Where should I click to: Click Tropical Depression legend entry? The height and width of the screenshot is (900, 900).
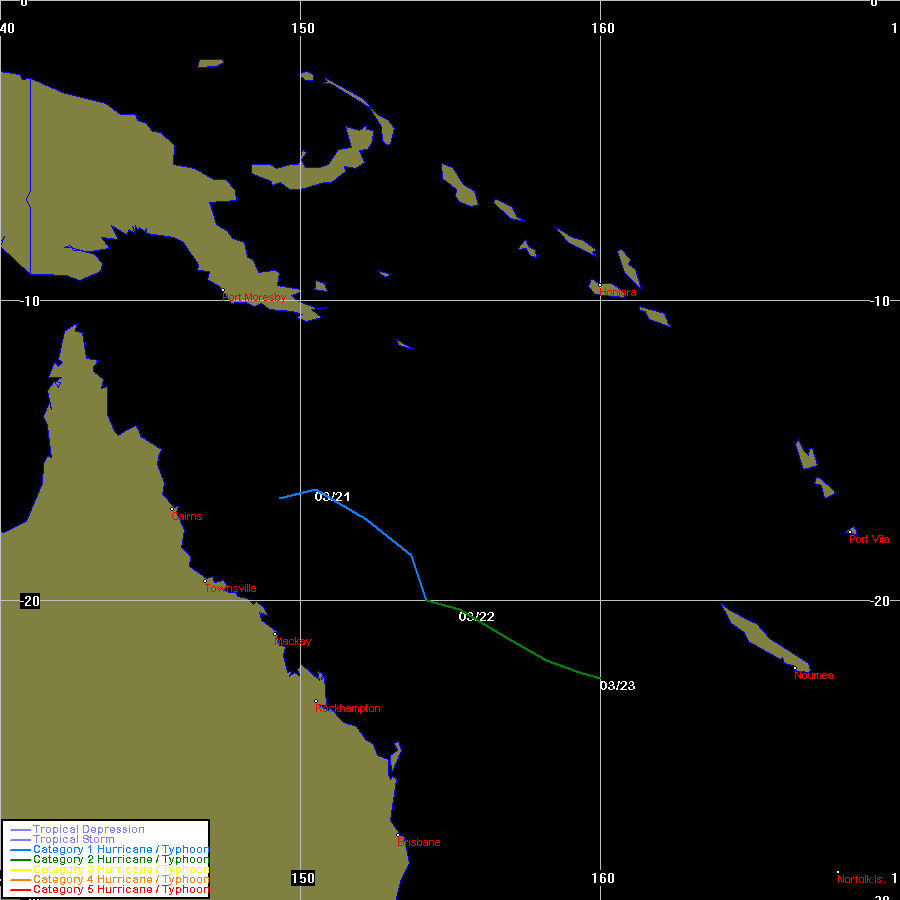pos(88,829)
